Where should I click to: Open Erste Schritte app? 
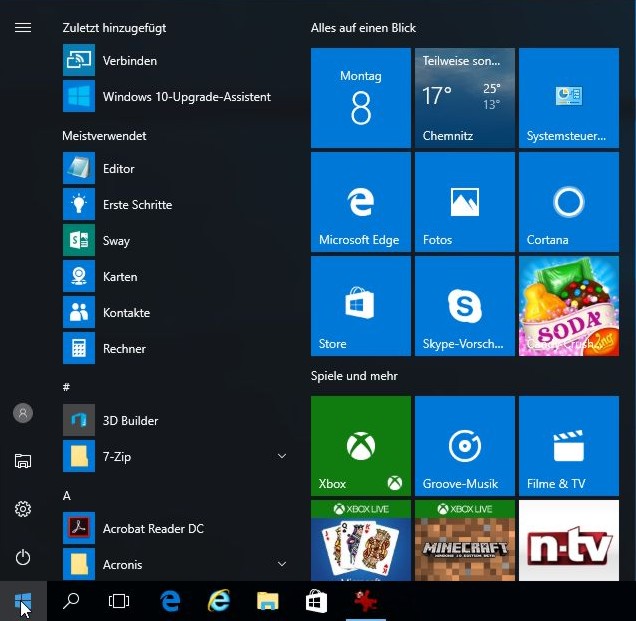click(x=176, y=204)
